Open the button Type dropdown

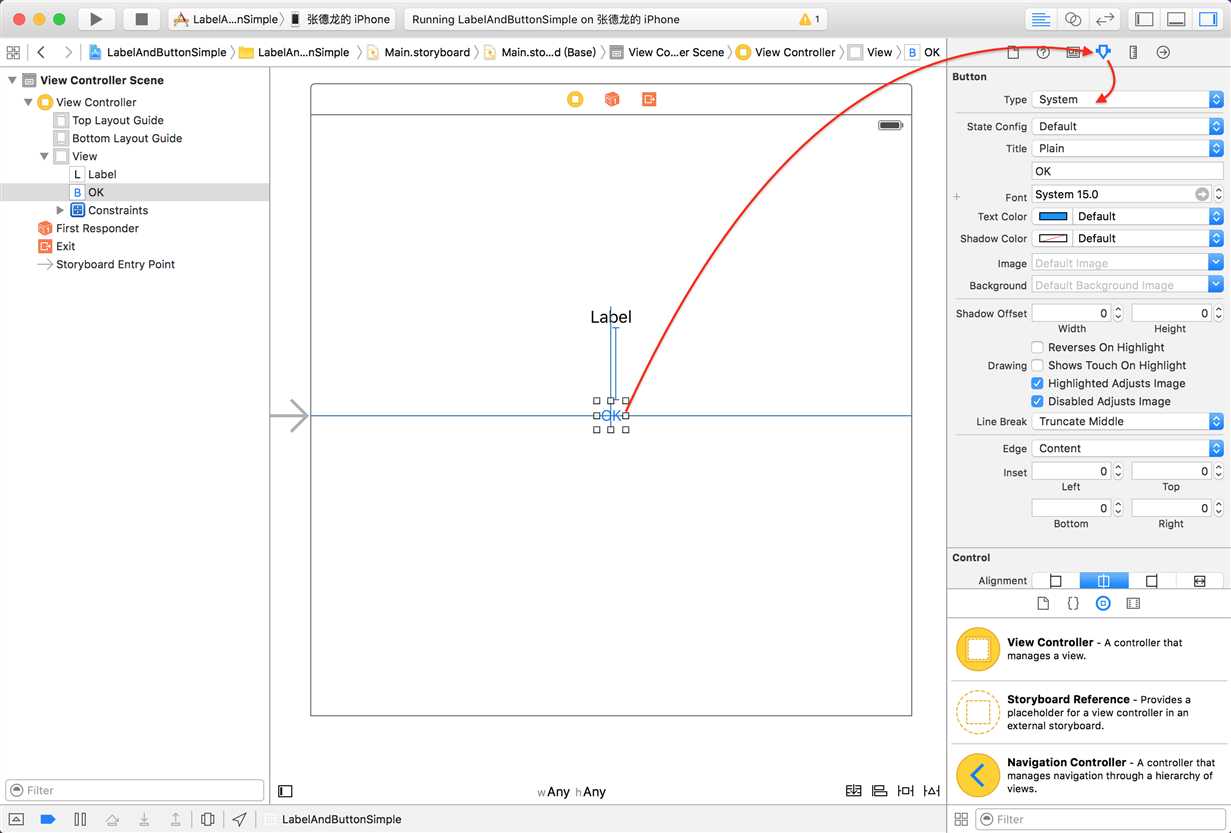[1127, 99]
